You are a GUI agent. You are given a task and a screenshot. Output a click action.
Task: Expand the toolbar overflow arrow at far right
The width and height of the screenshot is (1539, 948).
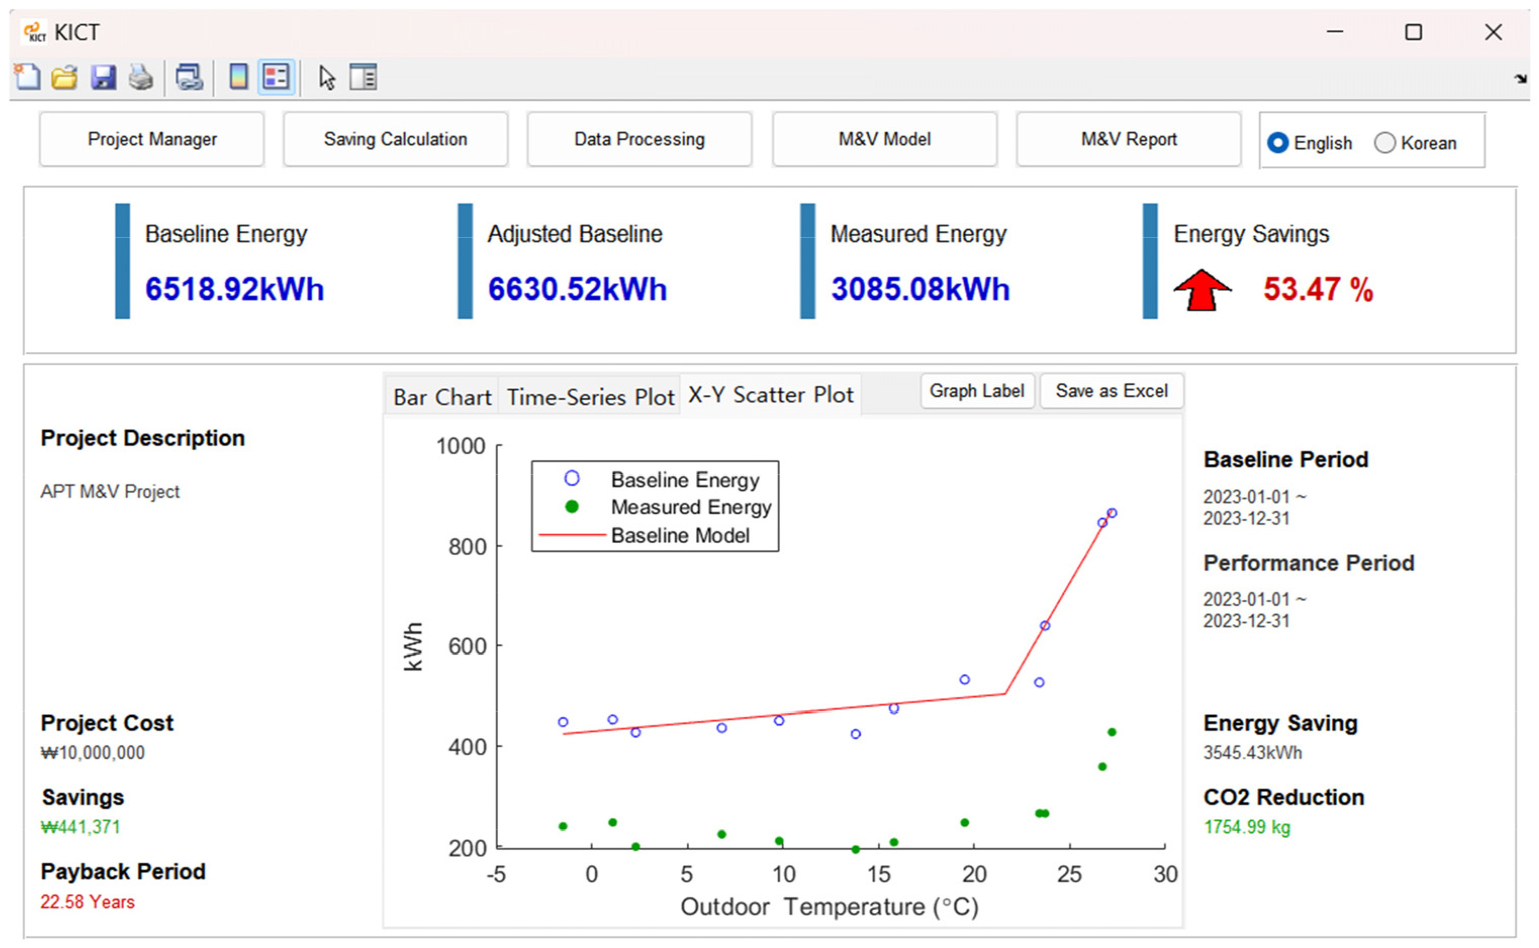click(1520, 79)
